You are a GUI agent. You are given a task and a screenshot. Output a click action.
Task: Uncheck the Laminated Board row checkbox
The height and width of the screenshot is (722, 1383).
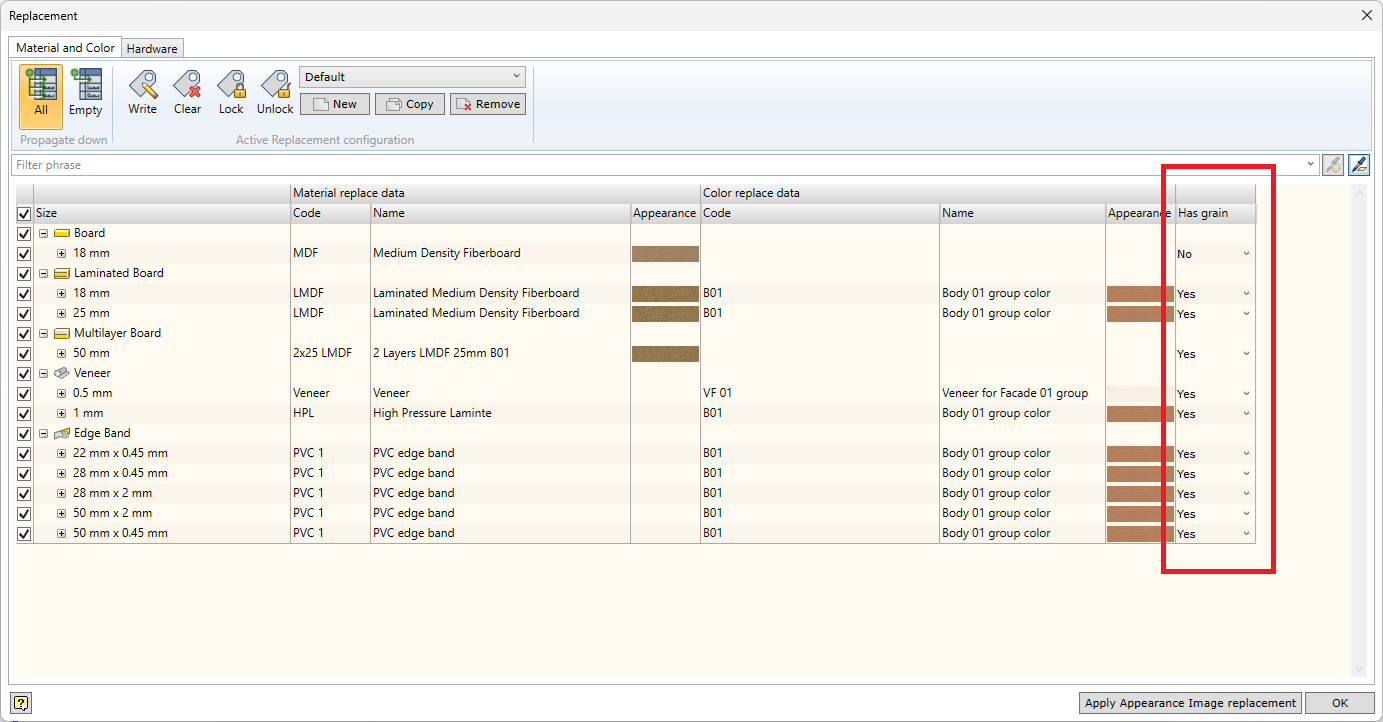[24, 273]
